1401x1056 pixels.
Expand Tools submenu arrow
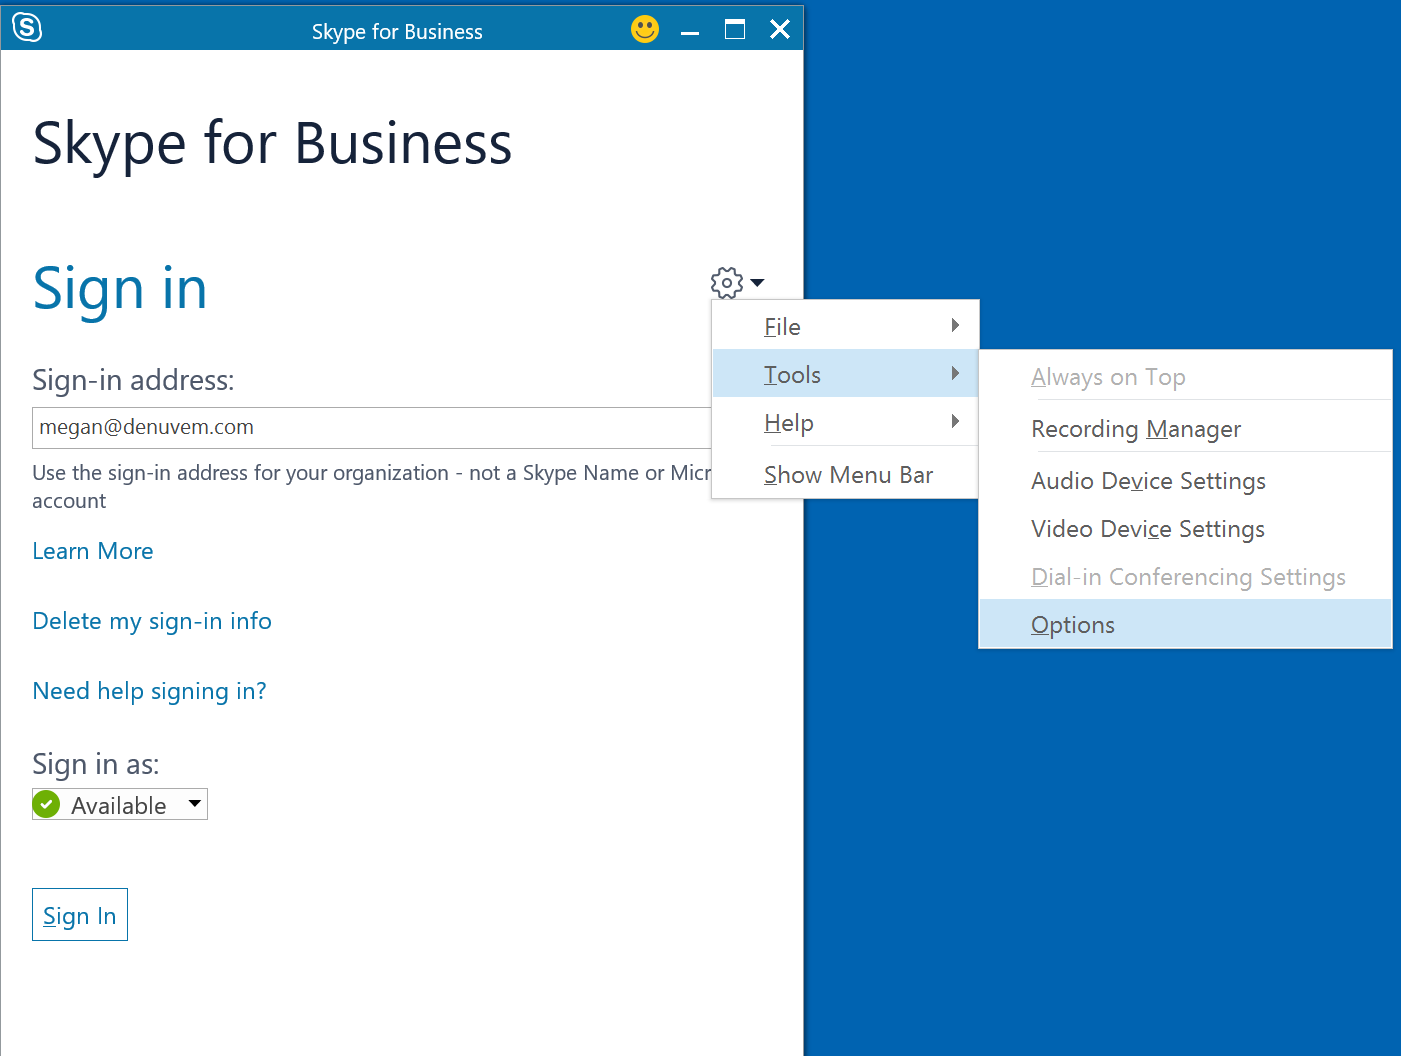coord(955,373)
